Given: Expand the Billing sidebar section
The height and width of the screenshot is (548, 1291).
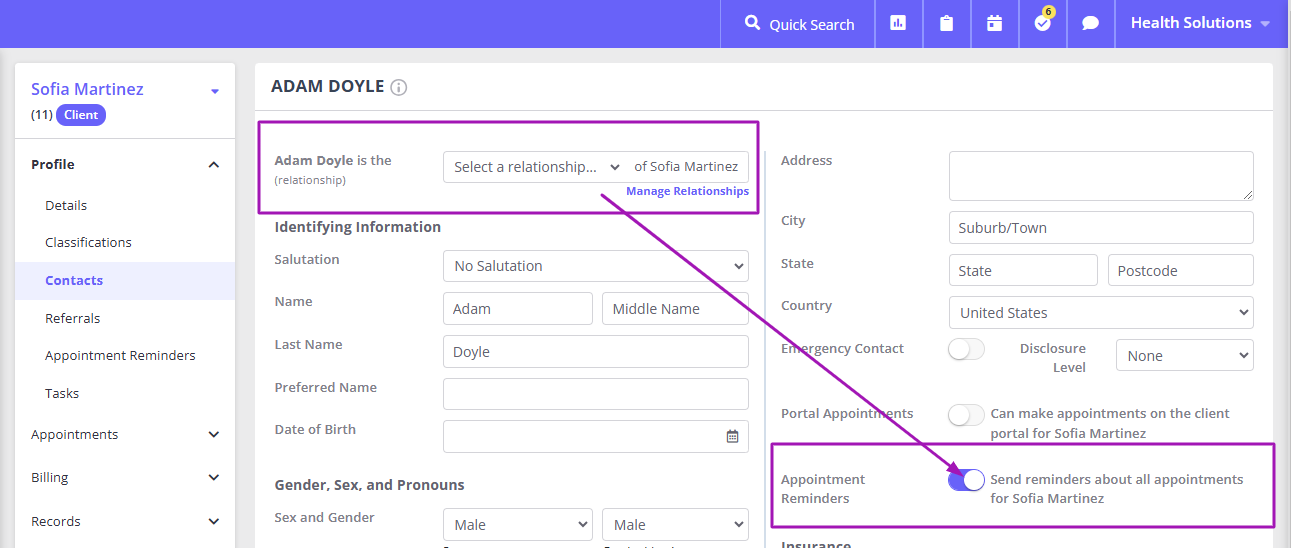Looking at the screenshot, I should tap(125, 477).
